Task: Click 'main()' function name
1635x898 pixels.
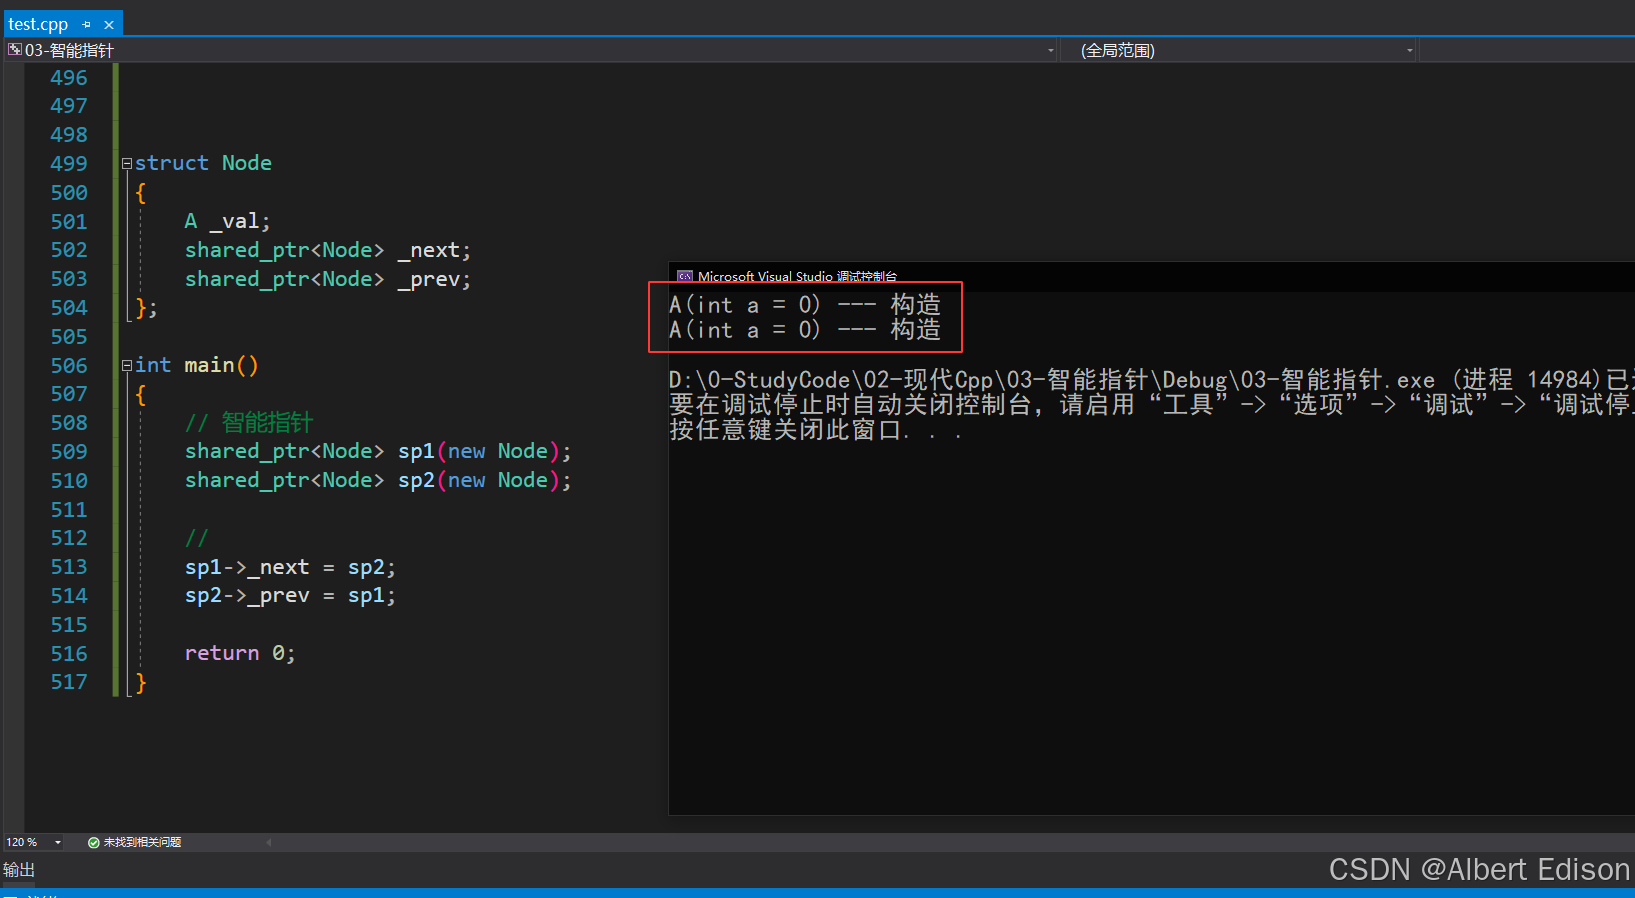Action: click(x=221, y=365)
